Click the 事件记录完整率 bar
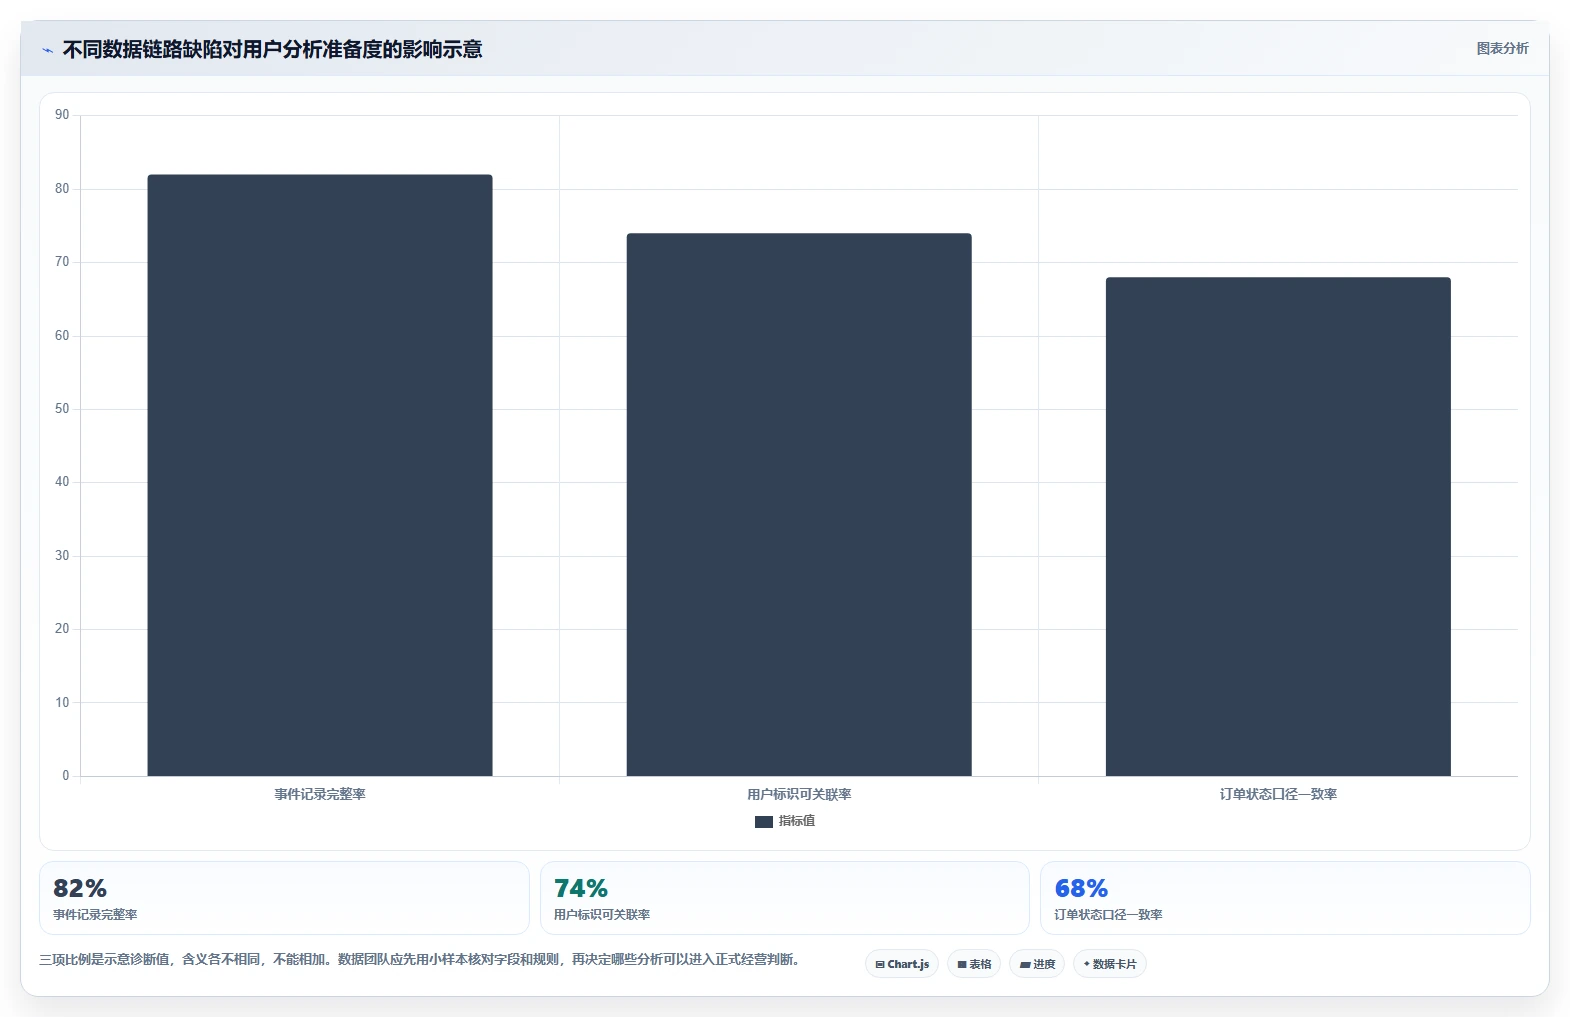The image size is (1570, 1017). (320, 475)
